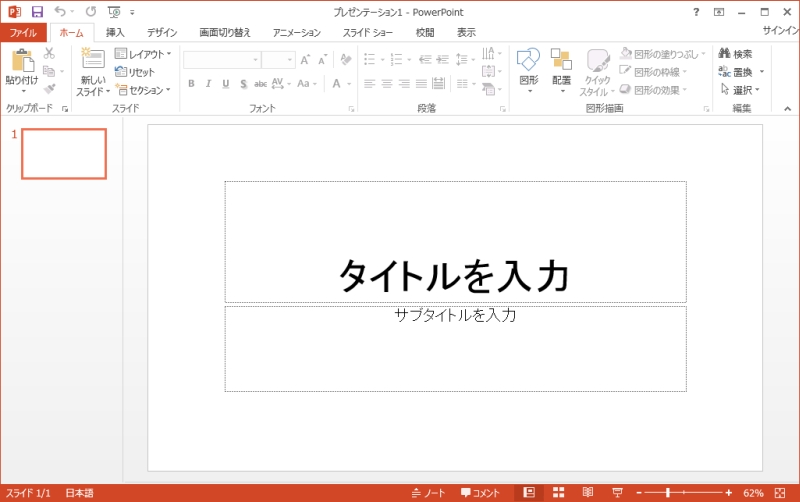
Task: Open the アニメーション (Animations) tab
Action: pyautogui.click(x=296, y=32)
